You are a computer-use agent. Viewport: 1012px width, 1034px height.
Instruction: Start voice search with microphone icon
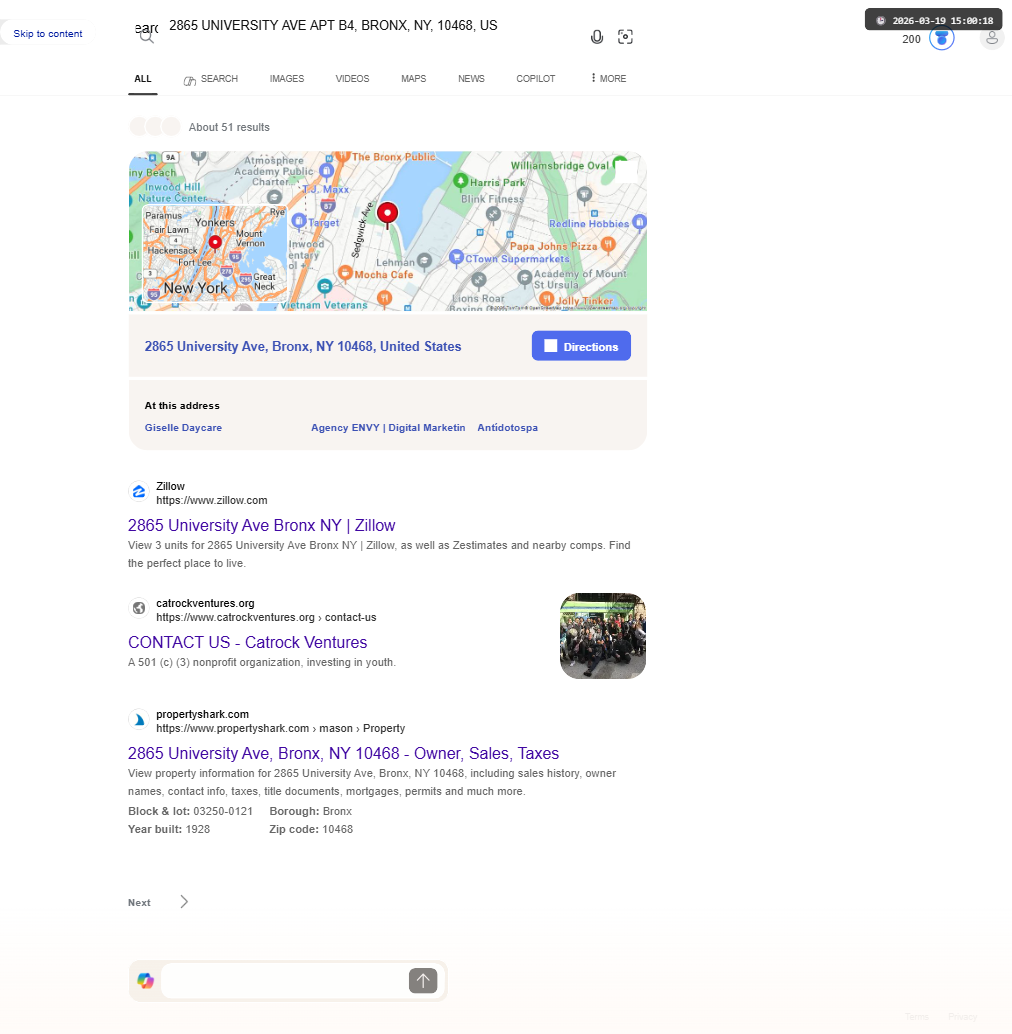pos(597,37)
